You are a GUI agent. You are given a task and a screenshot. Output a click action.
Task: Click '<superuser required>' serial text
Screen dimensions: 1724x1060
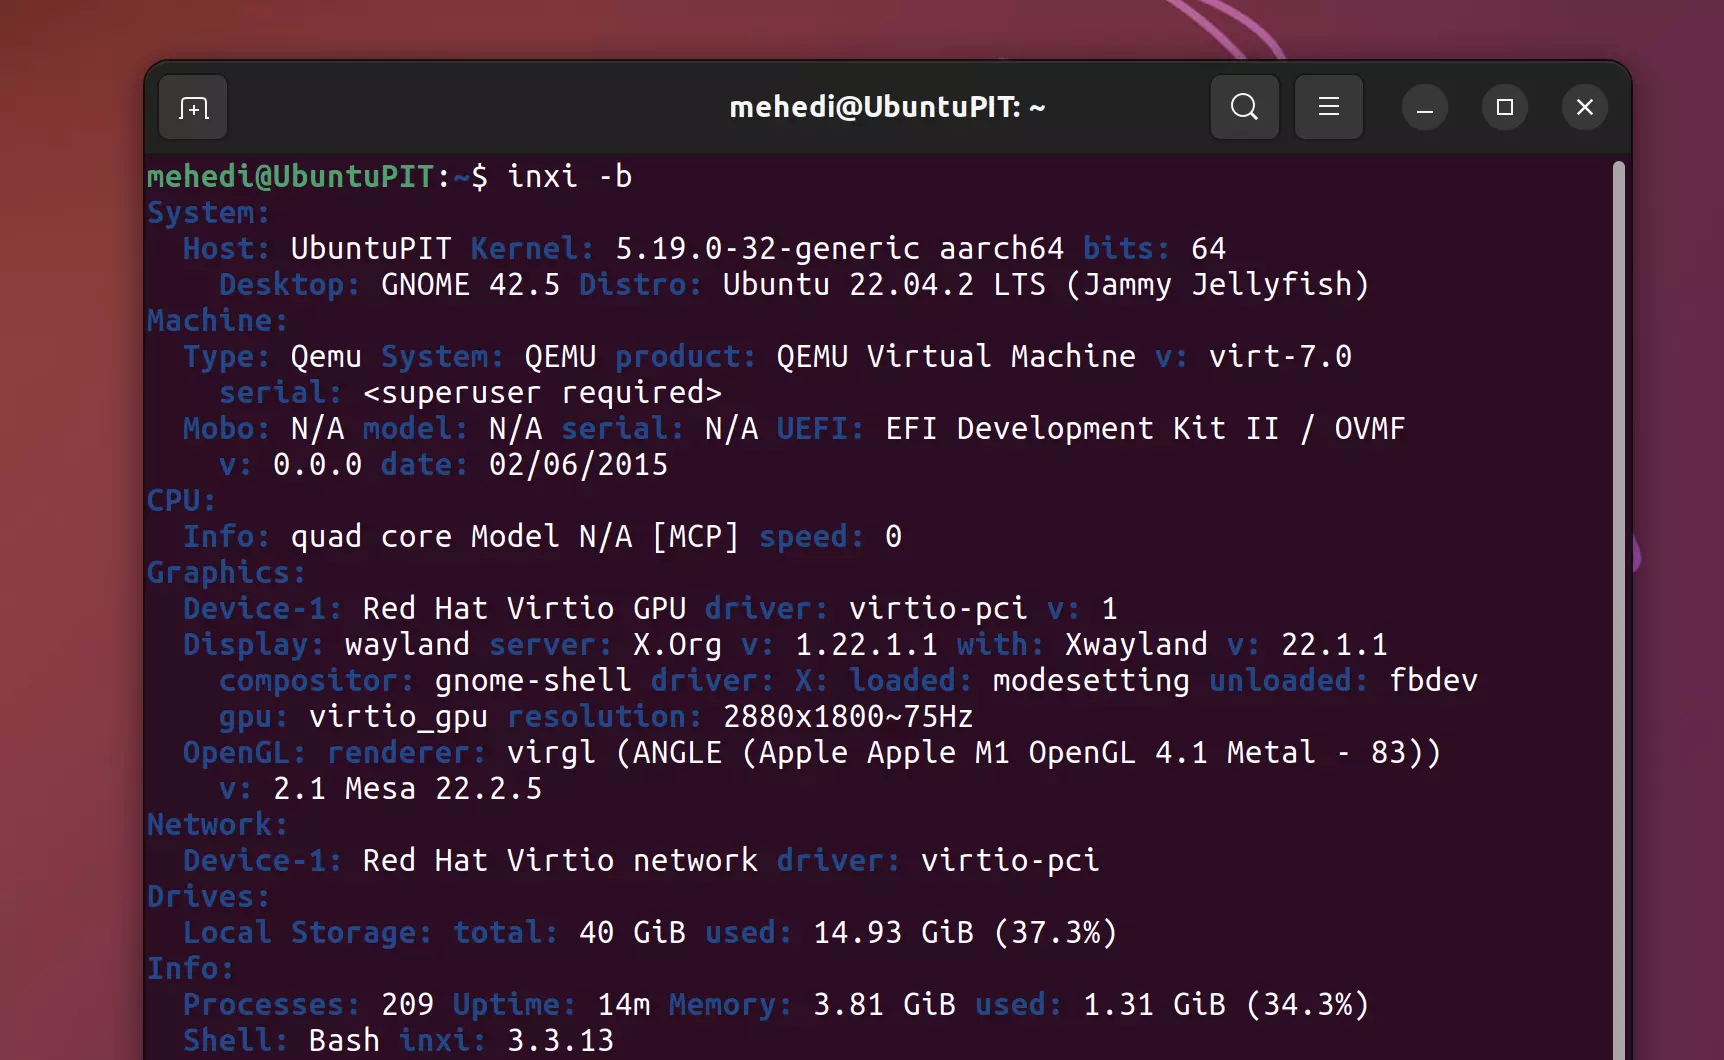pyautogui.click(x=542, y=393)
